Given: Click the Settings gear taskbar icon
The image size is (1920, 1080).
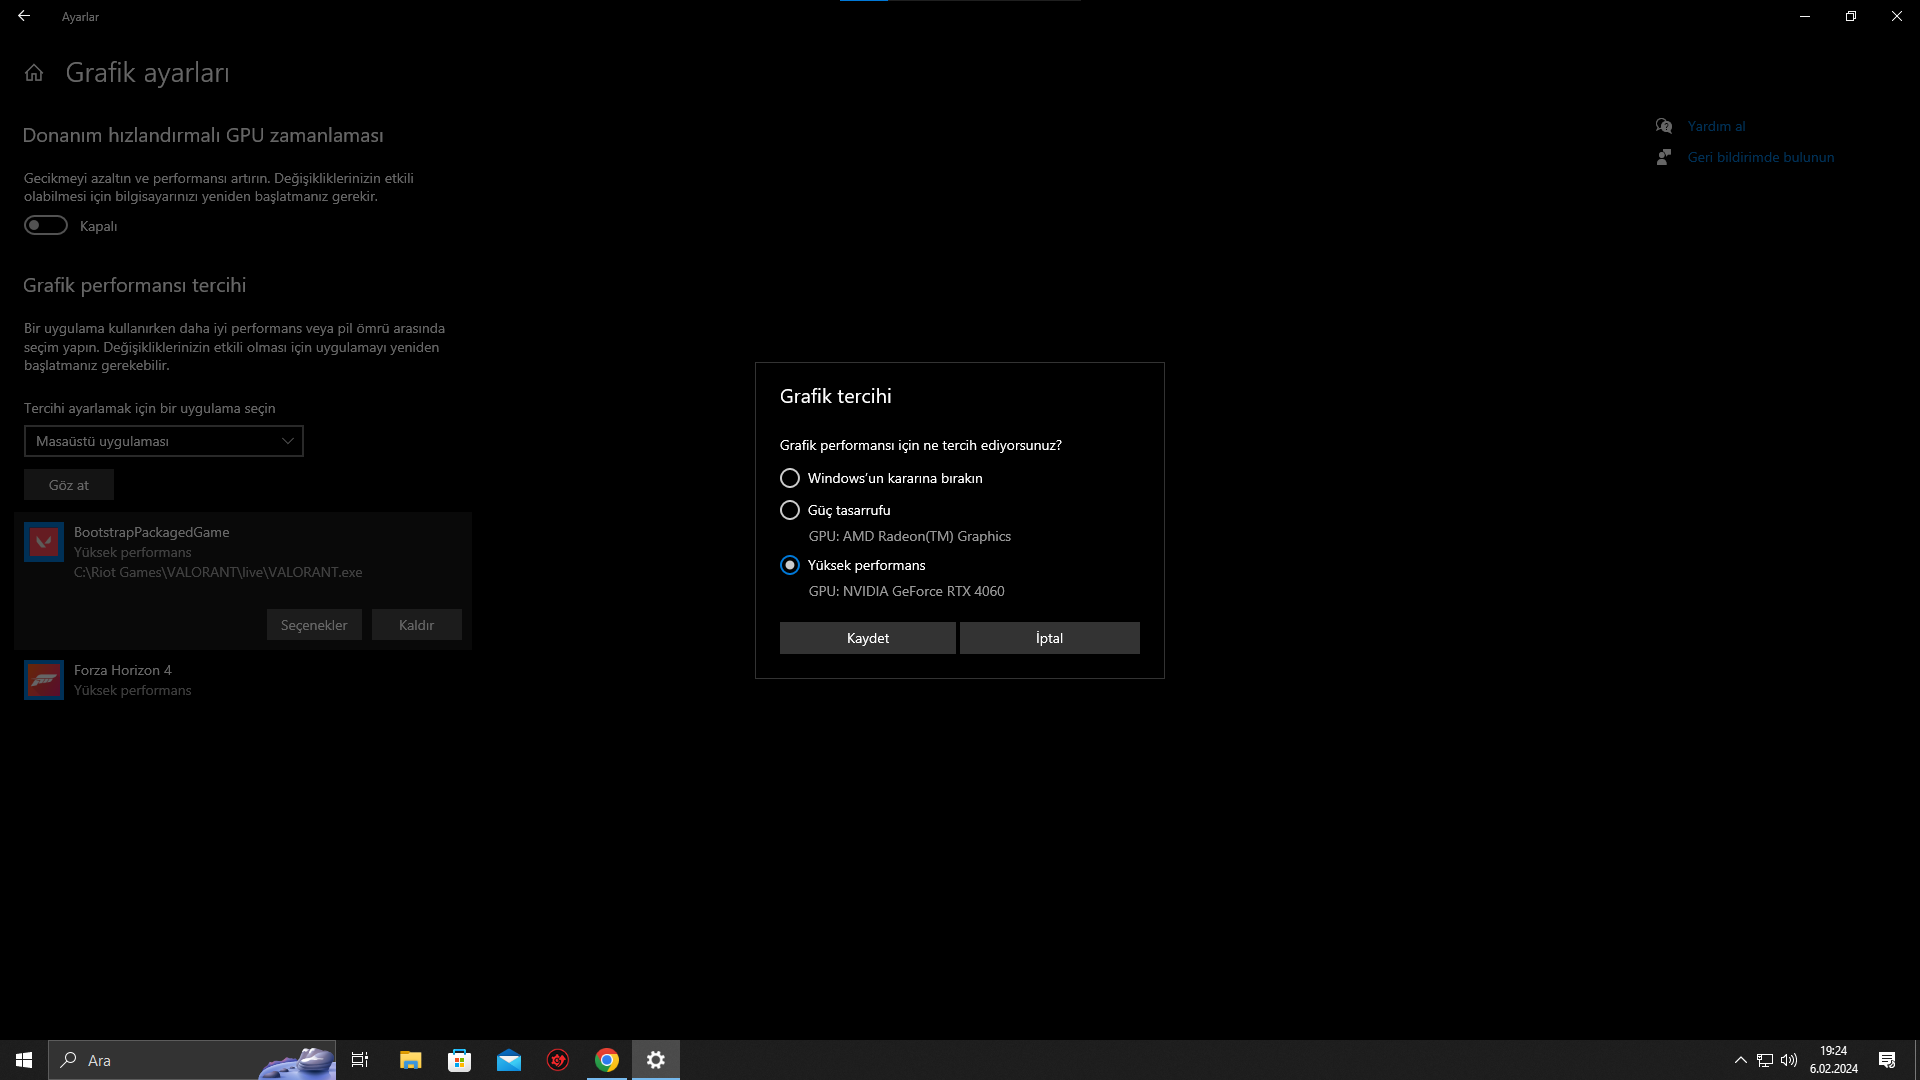Looking at the screenshot, I should 656,1060.
